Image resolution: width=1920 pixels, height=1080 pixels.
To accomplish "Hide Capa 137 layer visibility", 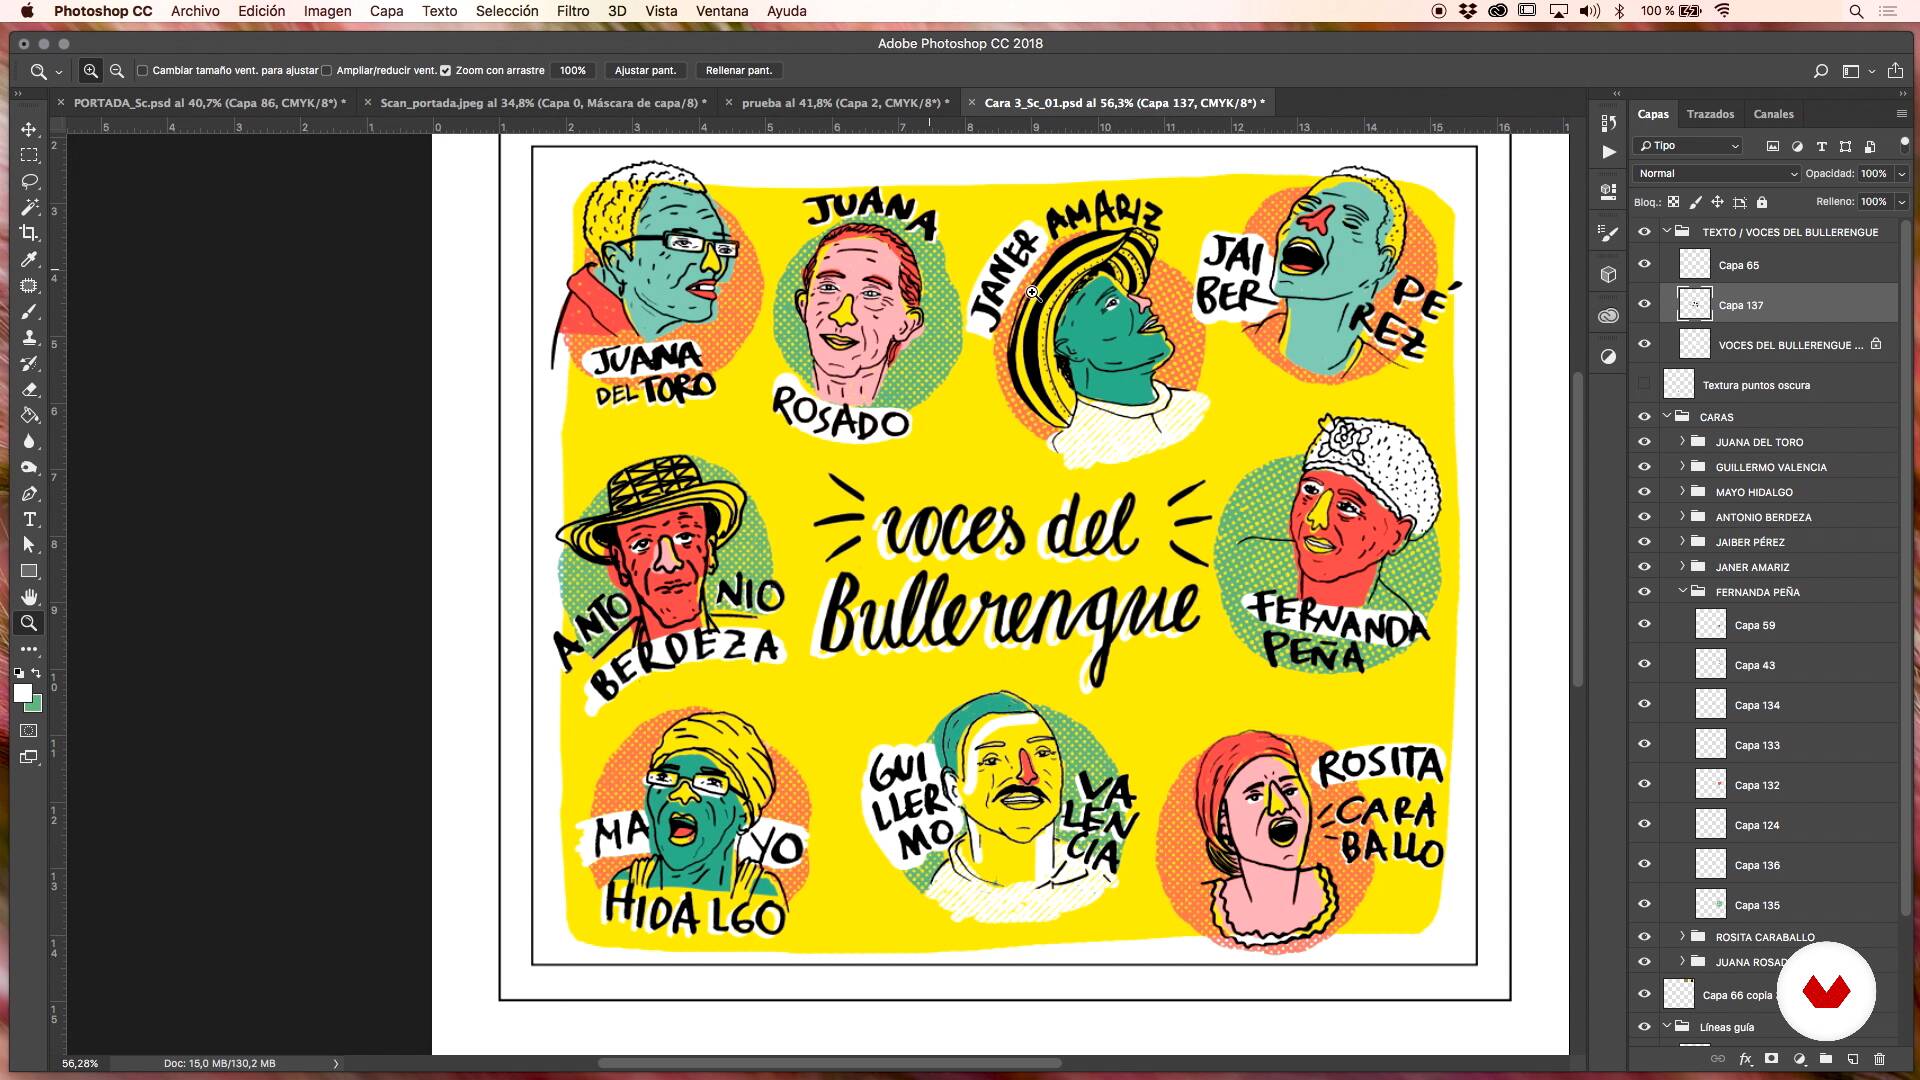I will tap(1644, 305).
